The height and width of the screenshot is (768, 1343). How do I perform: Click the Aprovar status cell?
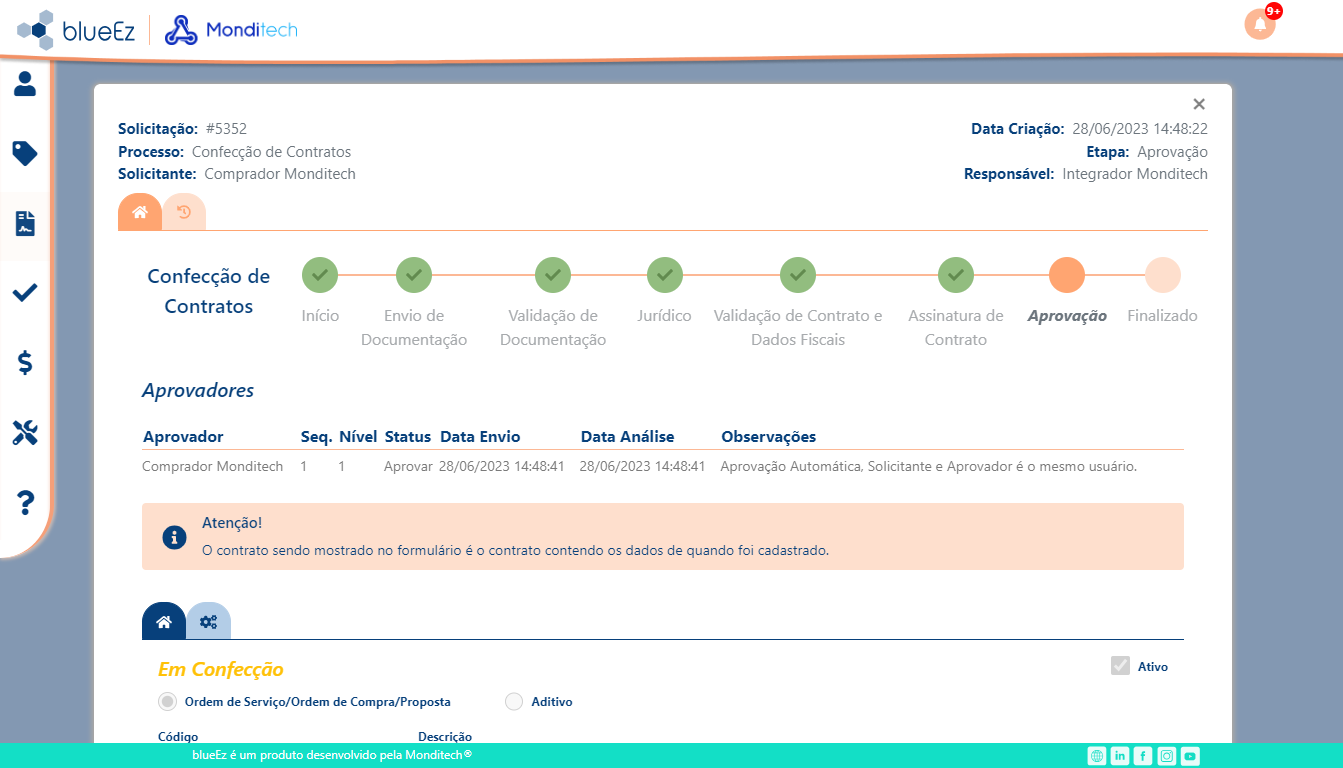click(x=408, y=467)
